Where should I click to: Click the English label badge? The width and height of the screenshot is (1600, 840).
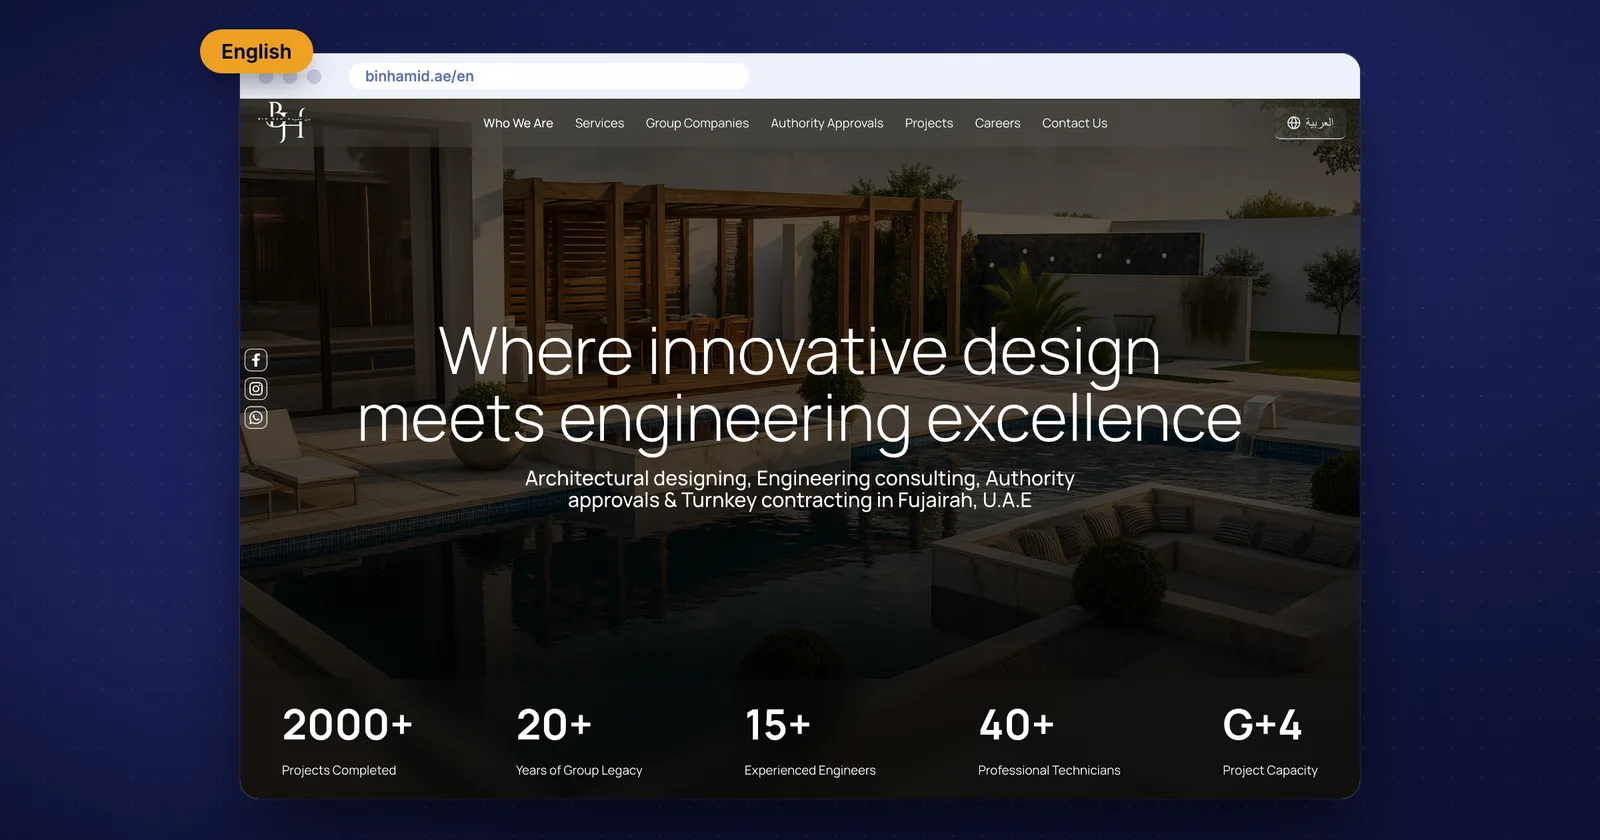click(256, 51)
